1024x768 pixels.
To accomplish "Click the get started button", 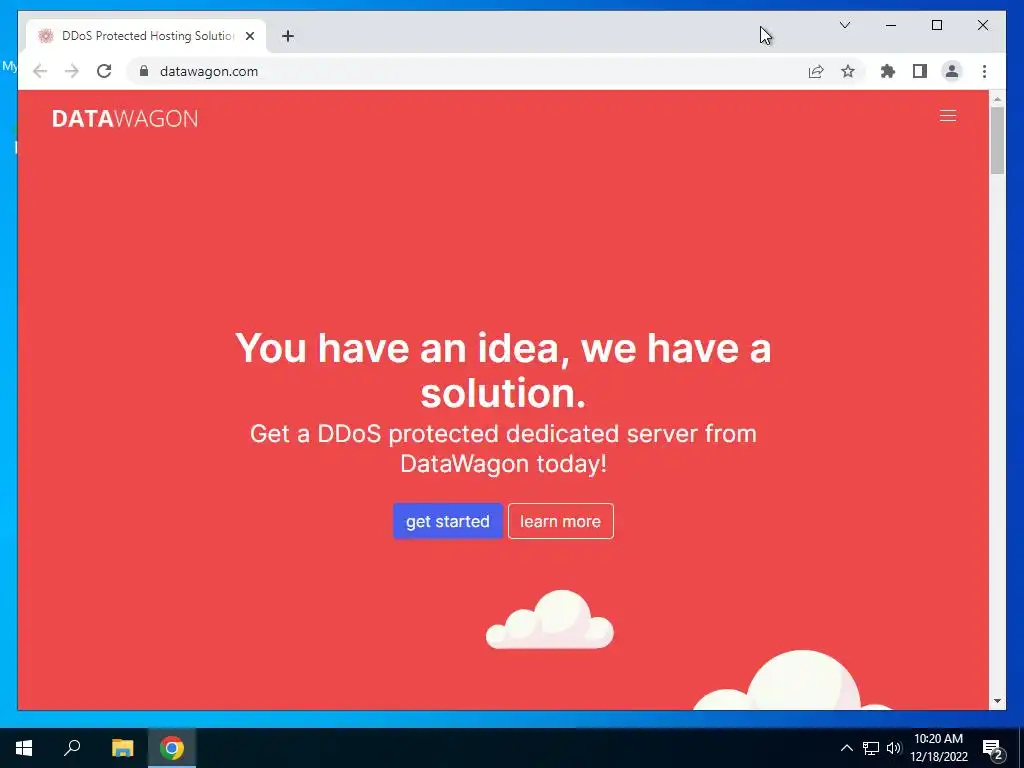I will pos(447,521).
